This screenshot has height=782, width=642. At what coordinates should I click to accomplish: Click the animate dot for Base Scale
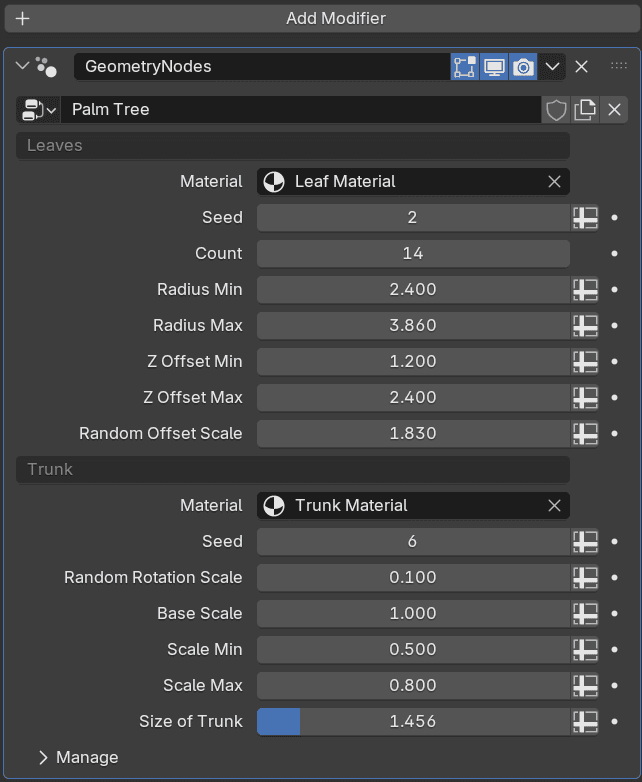point(614,613)
